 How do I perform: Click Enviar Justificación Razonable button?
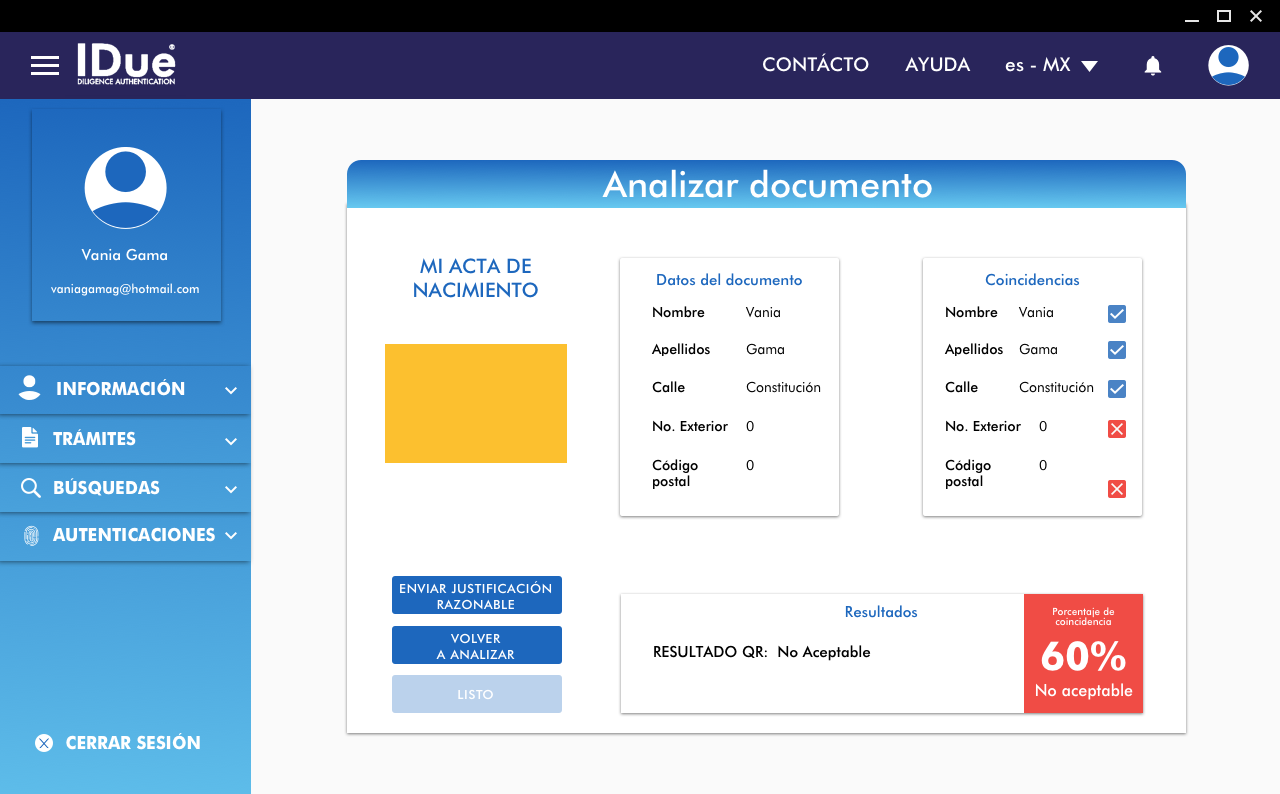pos(476,595)
